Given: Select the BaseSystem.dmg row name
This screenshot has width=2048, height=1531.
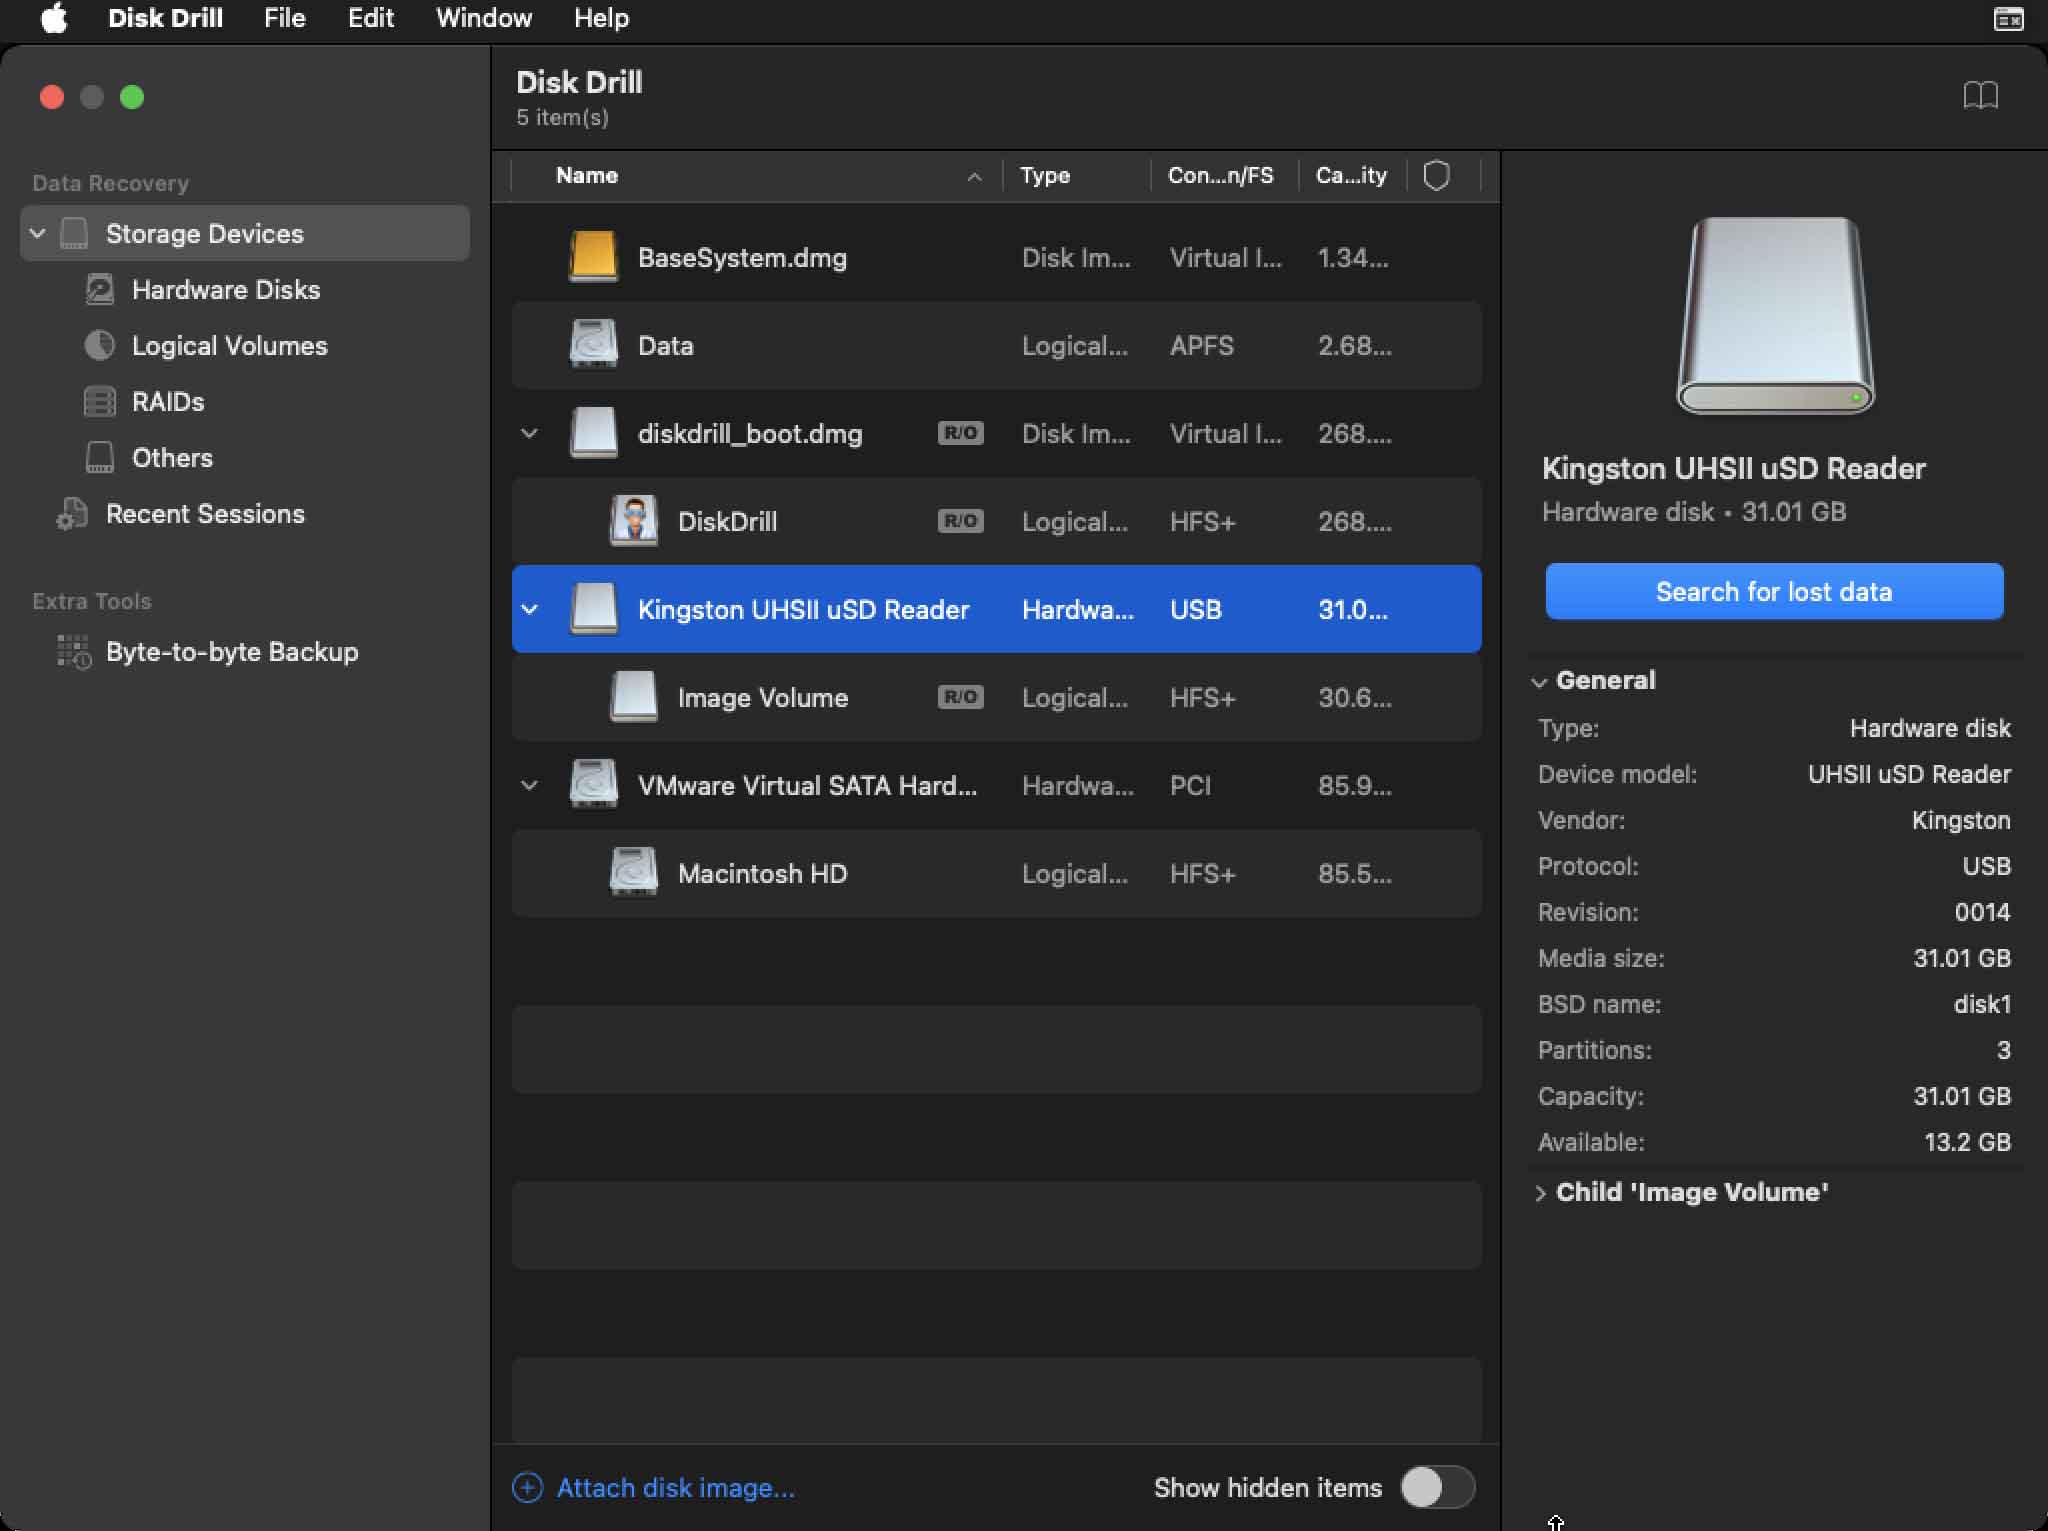Looking at the screenshot, I should (742, 258).
